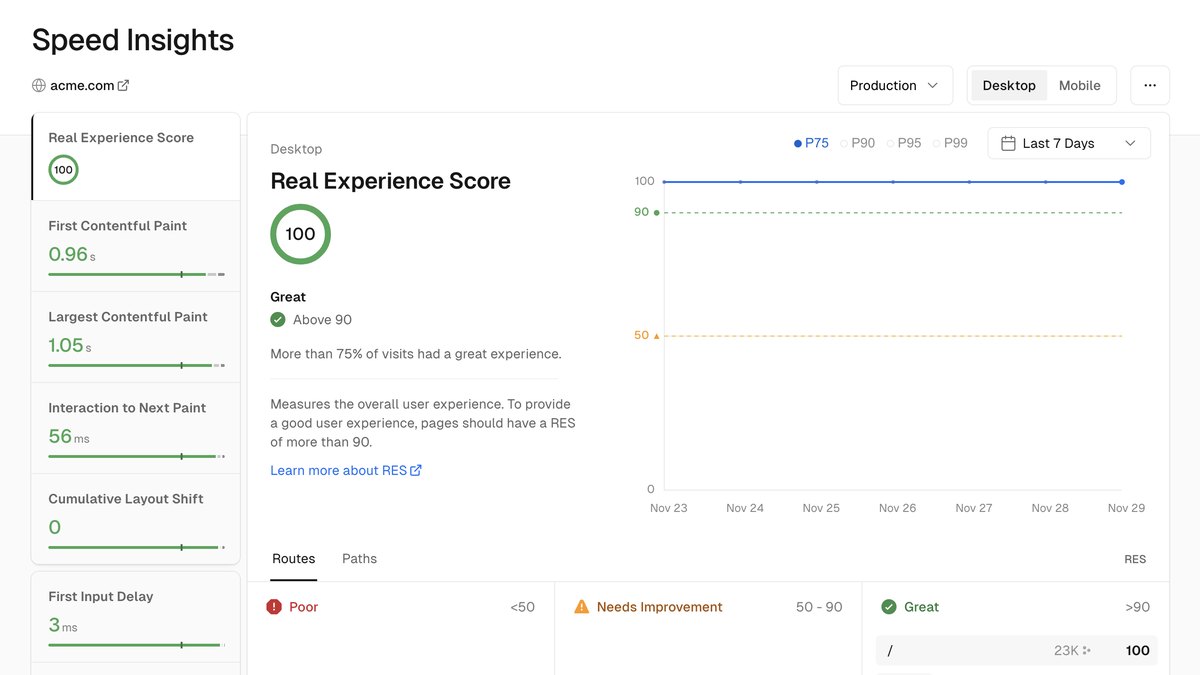The height and width of the screenshot is (675, 1200).
Task: Switch to the Routes tab
Action: click(x=294, y=559)
